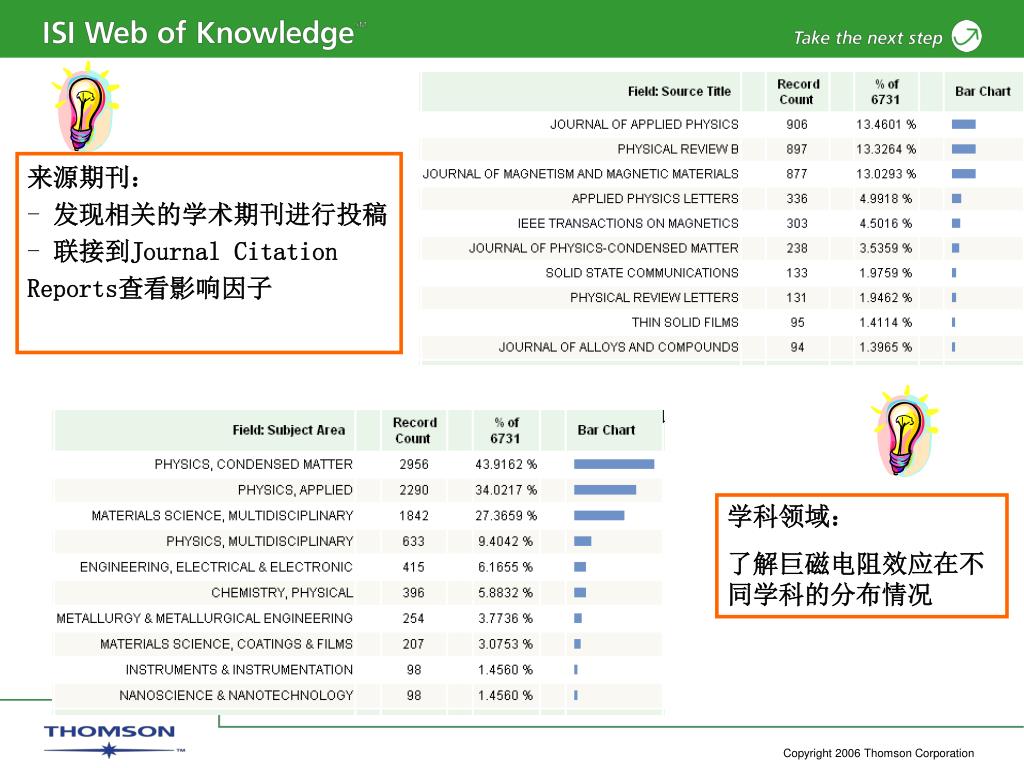The image size is (1024, 768).
Task: Click the 3.5359 % value
Action: [x=886, y=248]
